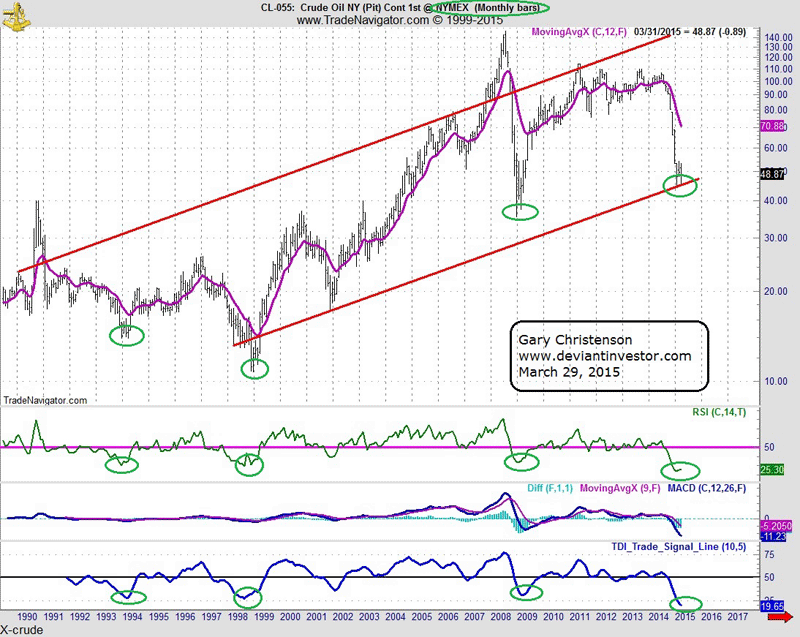Select the X-crude tab
This screenshot has width=800, height=637.
coord(20,630)
